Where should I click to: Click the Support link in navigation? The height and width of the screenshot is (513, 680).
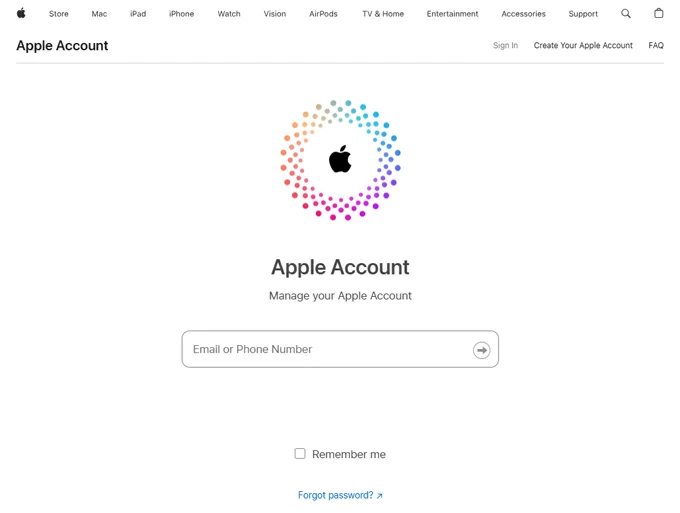click(x=583, y=14)
